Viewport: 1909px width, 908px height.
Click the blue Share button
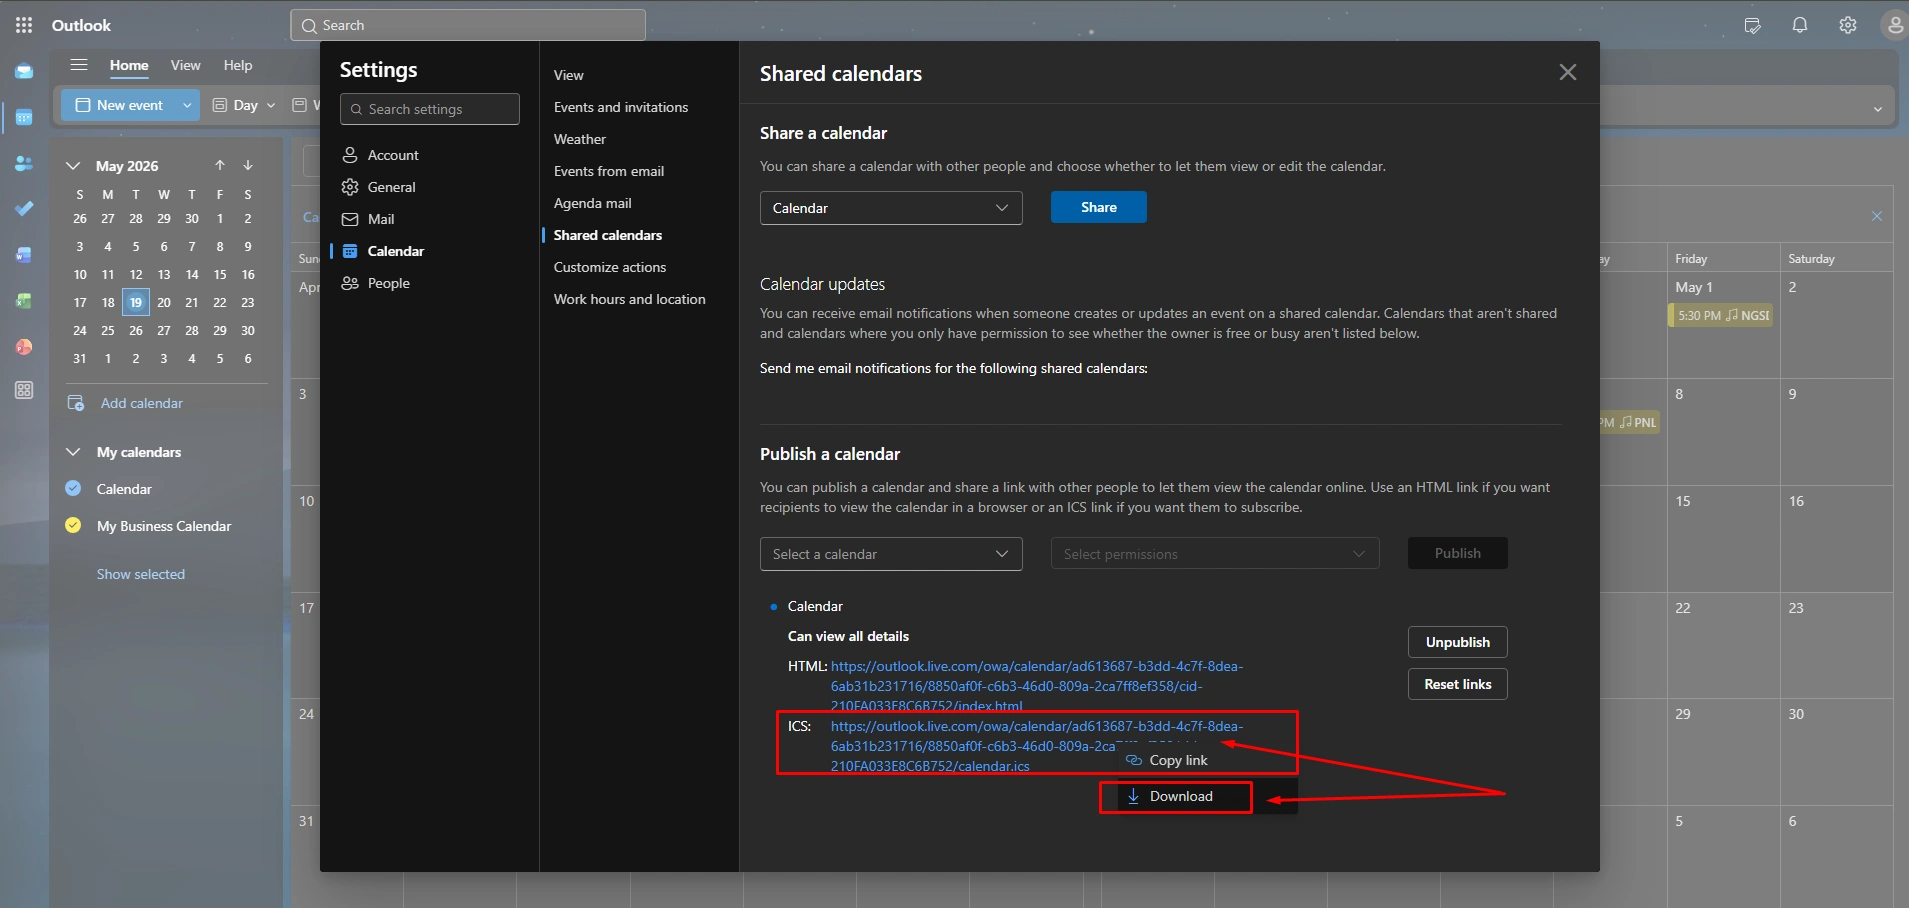[1099, 207]
